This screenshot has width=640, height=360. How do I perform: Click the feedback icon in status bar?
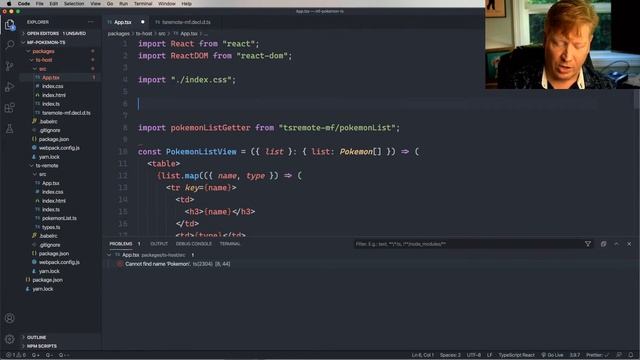pos(619,355)
